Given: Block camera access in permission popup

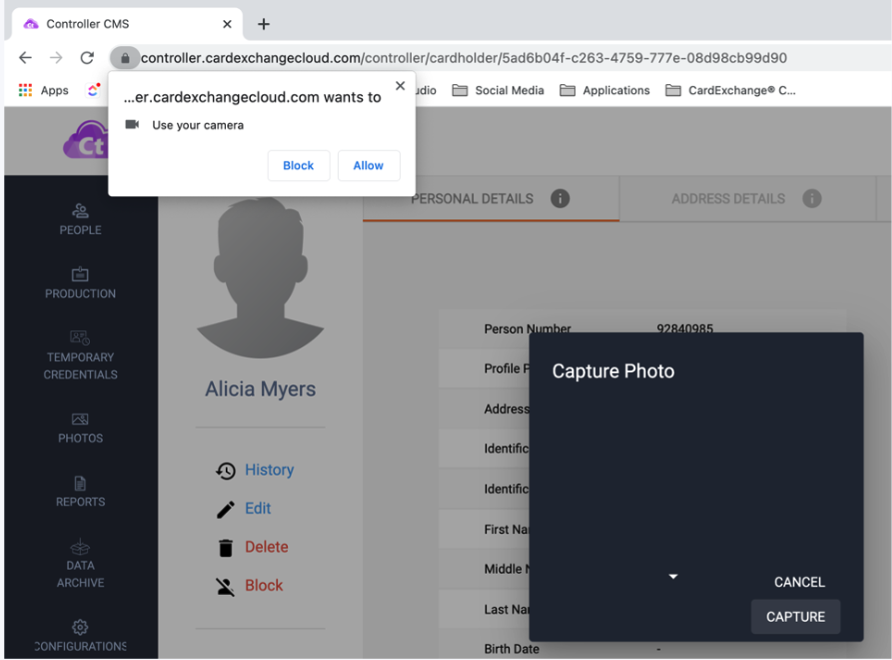Looking at the screenshot, I should click(298, 166).
